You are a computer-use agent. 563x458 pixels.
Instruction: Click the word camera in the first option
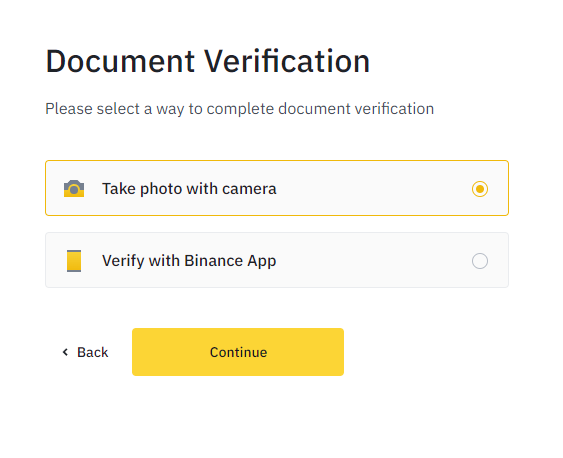point(249,189)
